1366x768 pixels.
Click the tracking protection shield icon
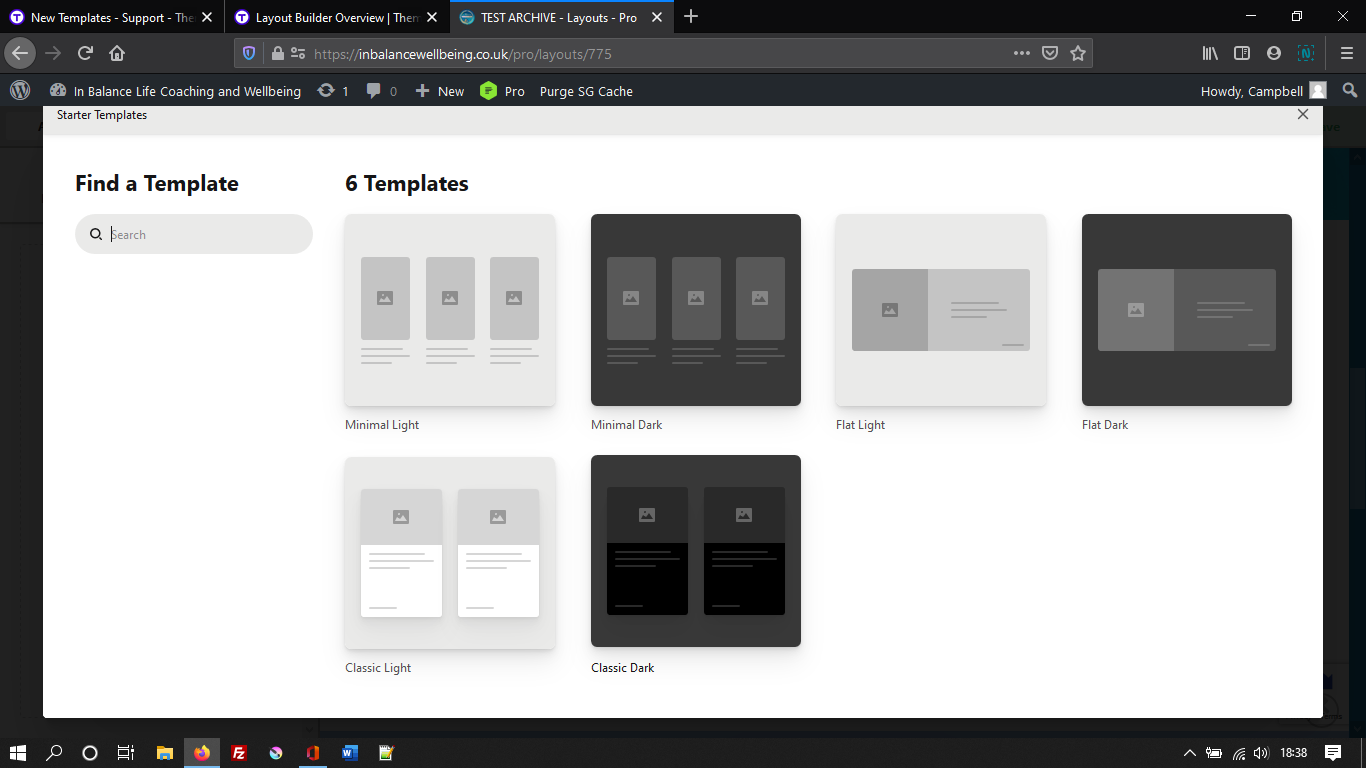pos(249,53)
